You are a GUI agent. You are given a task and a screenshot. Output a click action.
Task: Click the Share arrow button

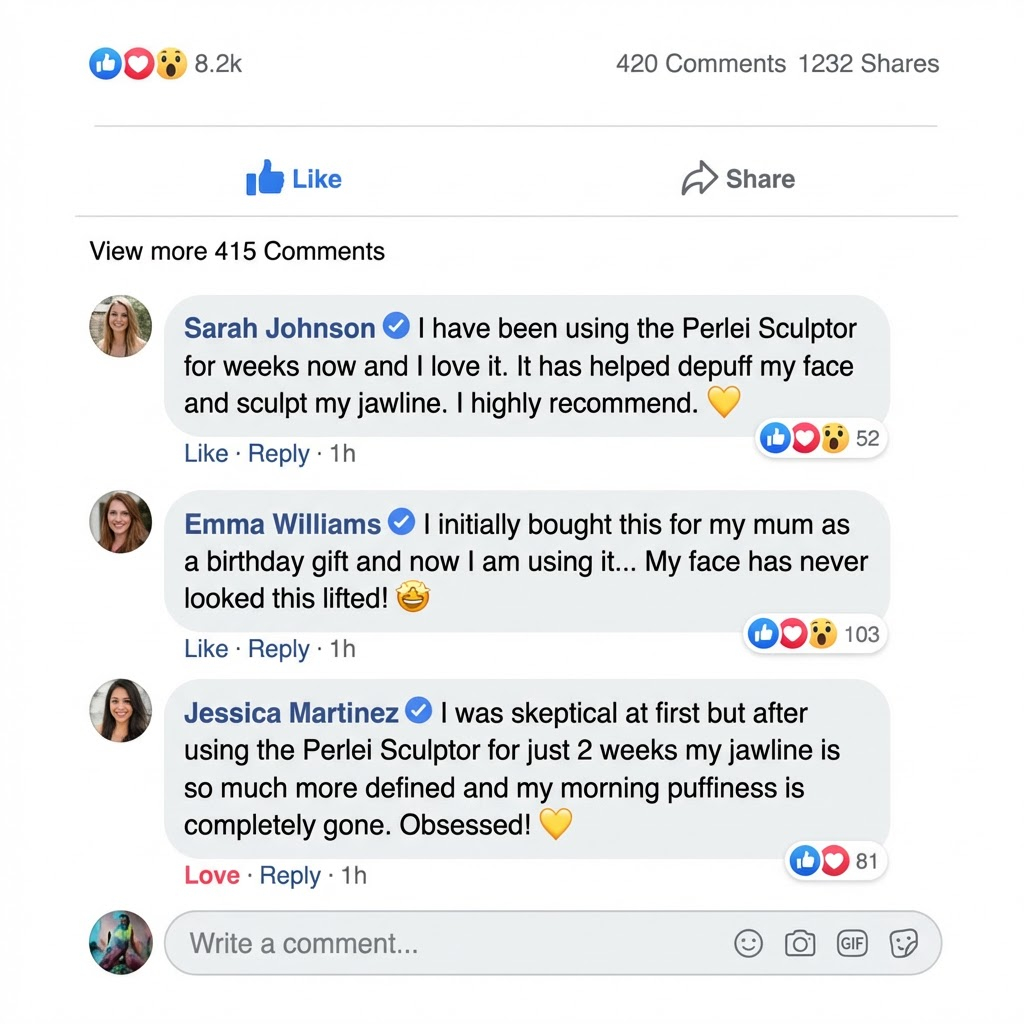click(x=738, y=180)
